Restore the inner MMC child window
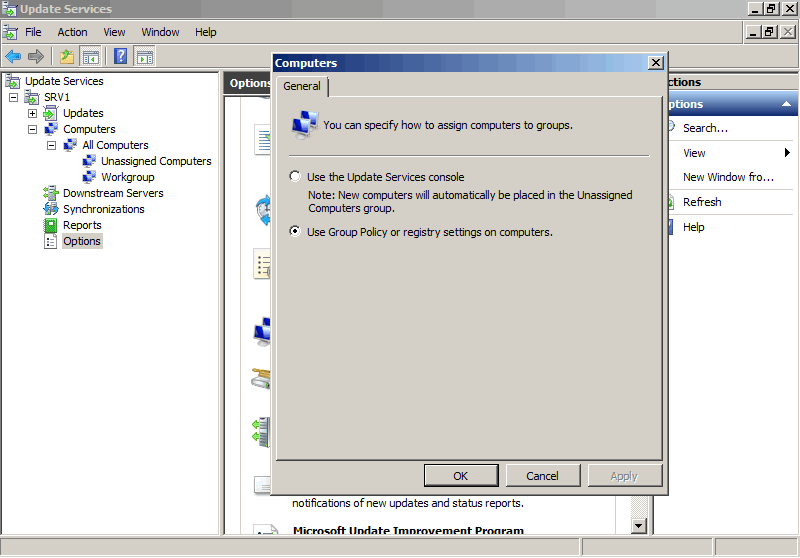Screen dimensions: 800x558 [x=769, y=32]
